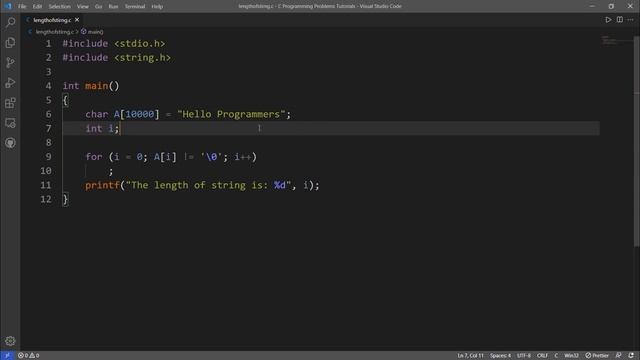Close the lengthofstring.c tab
640x360 pixels.
pos(77,20)
